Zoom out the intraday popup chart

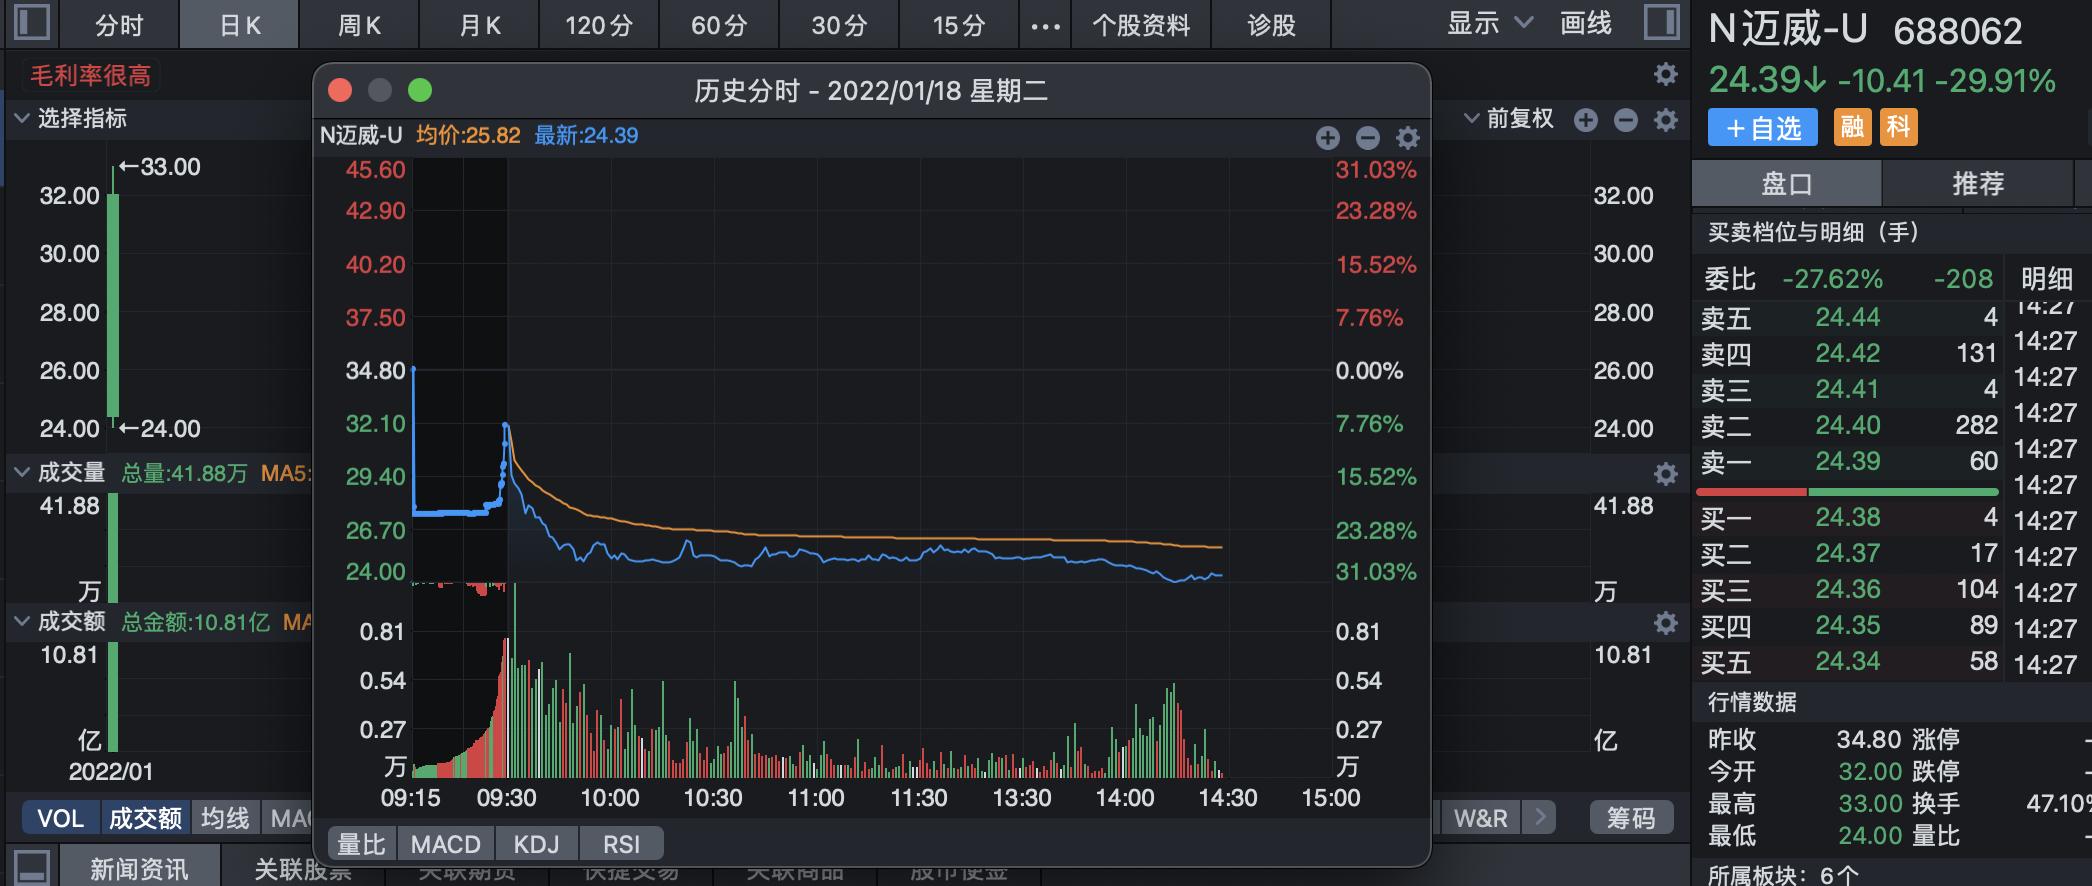point(1367,138)
